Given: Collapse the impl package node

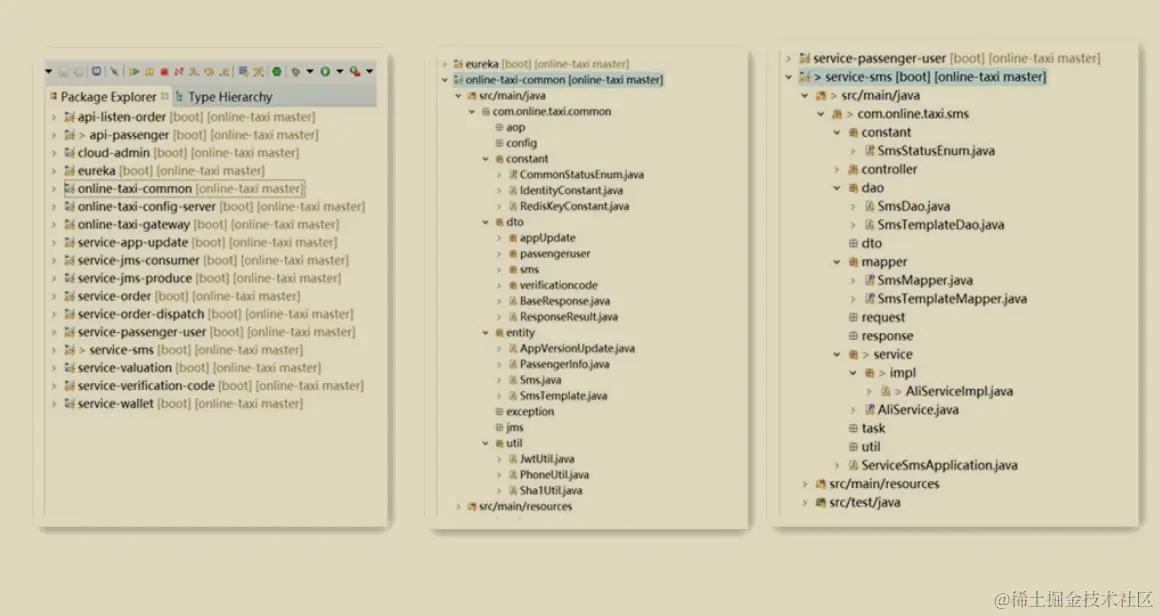Looking at the screenshot, I should 853,373.
